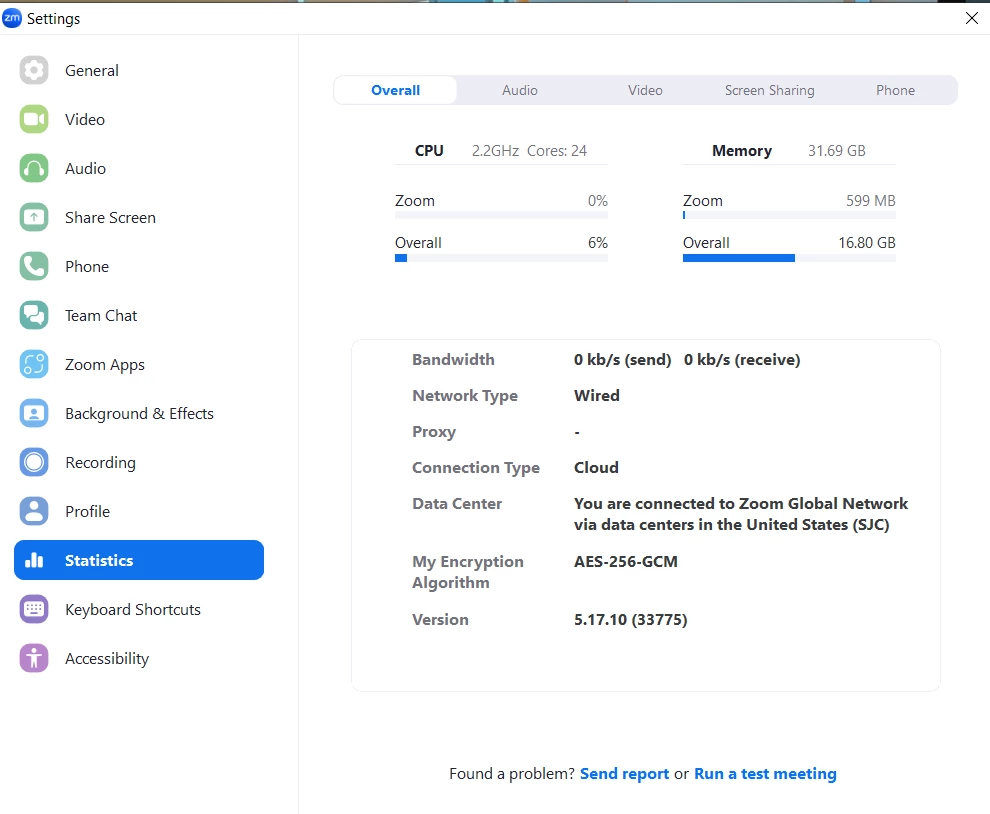Switch to the Screen Sharing tab
This screenshot has height=814, width=990.
(x=769, y=90)
